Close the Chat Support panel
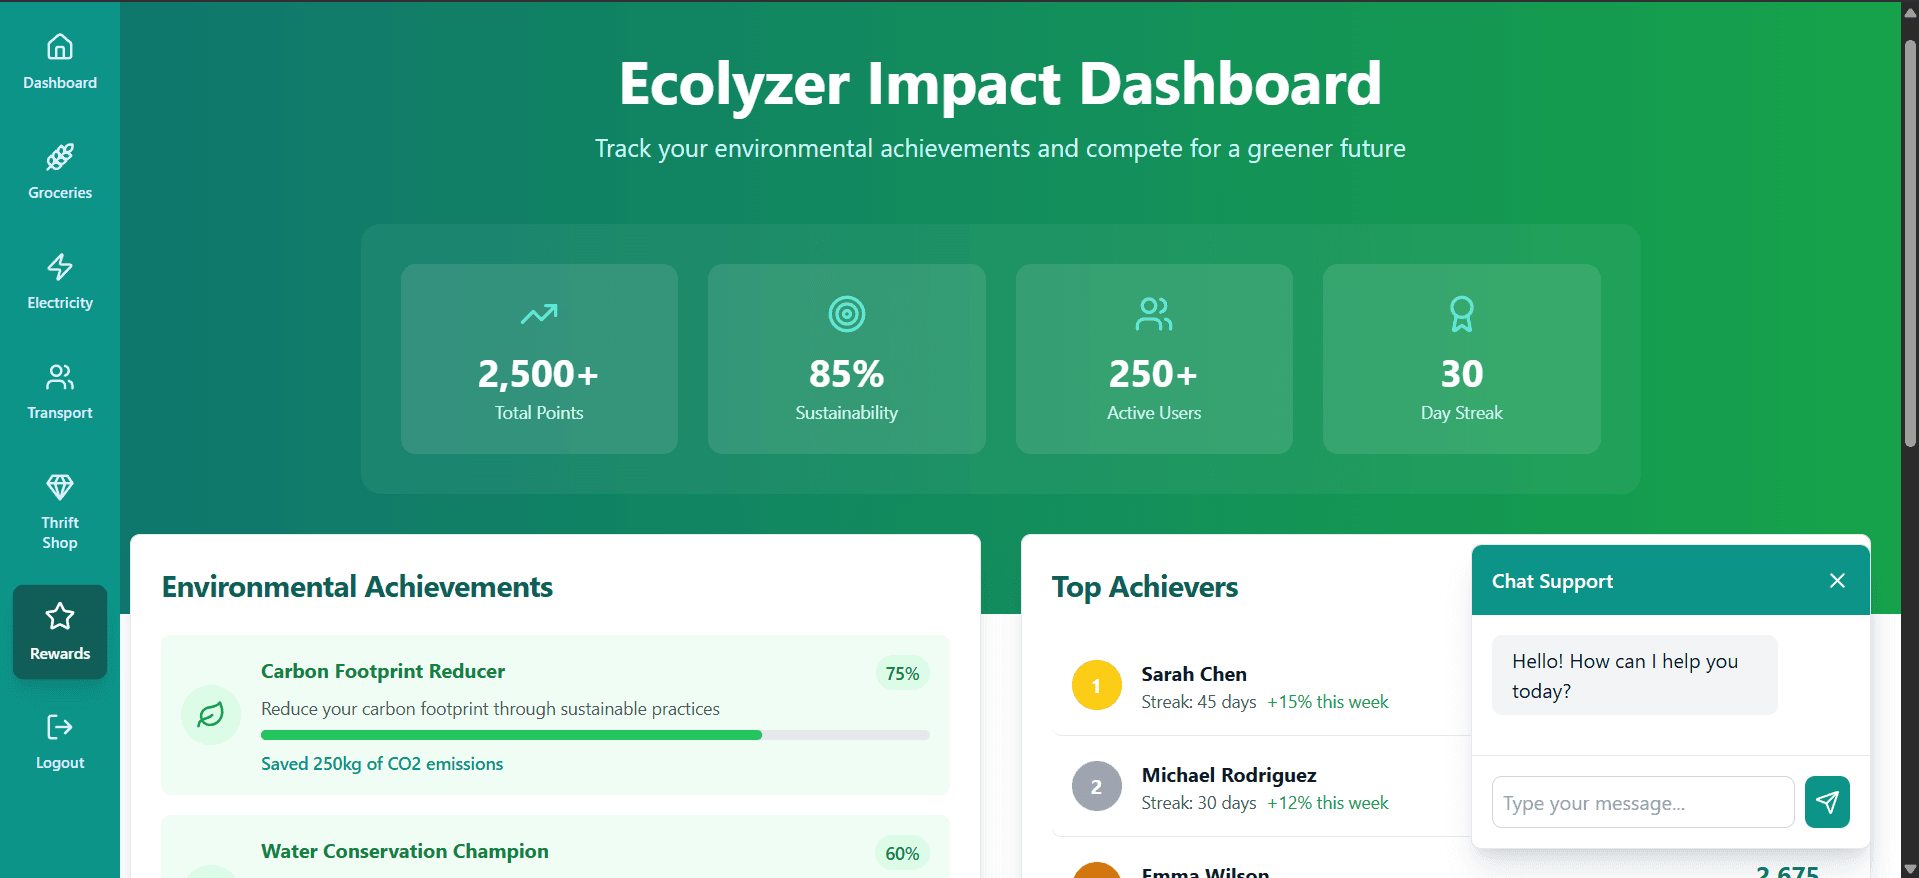The width and height of the screenshot is (1919, 878). click(x=1836, y=581)
